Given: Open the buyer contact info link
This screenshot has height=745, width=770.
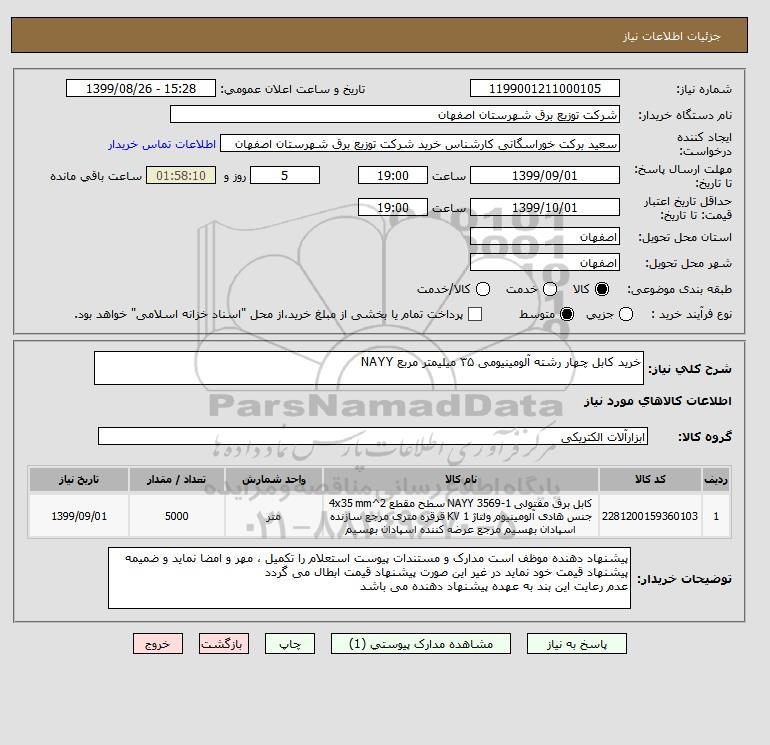Looking at the screenshot, I should (x=162, y=144).
